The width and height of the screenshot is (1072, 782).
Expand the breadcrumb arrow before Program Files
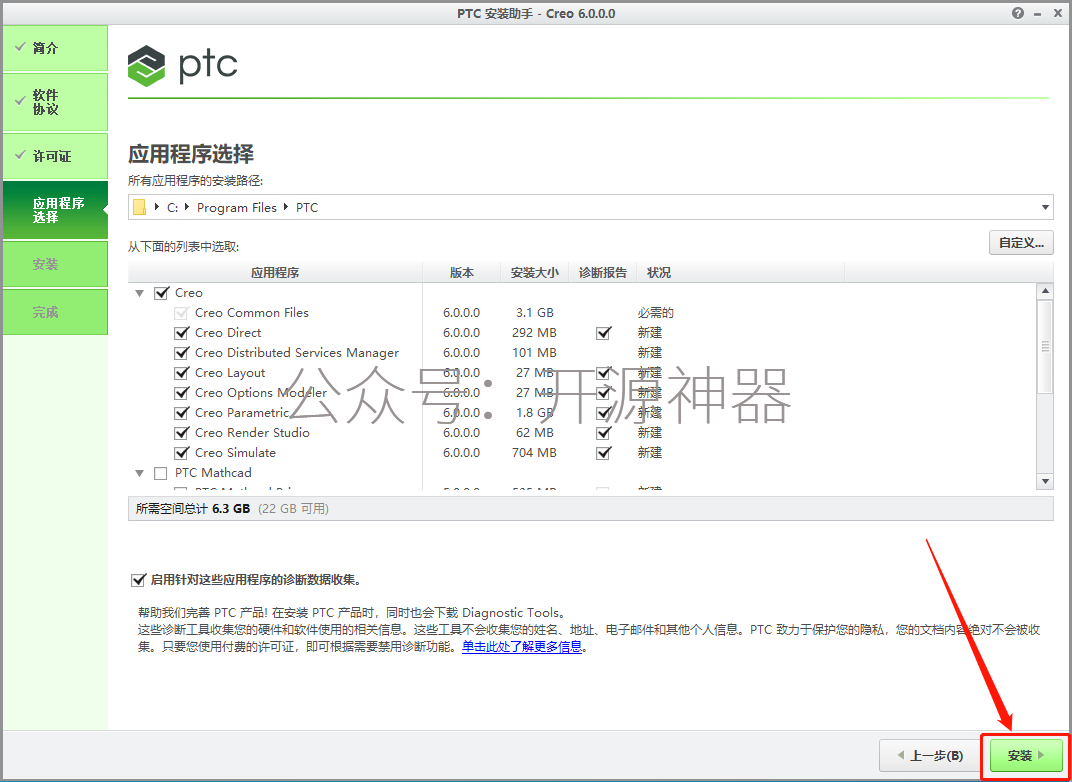click(188, 207)
